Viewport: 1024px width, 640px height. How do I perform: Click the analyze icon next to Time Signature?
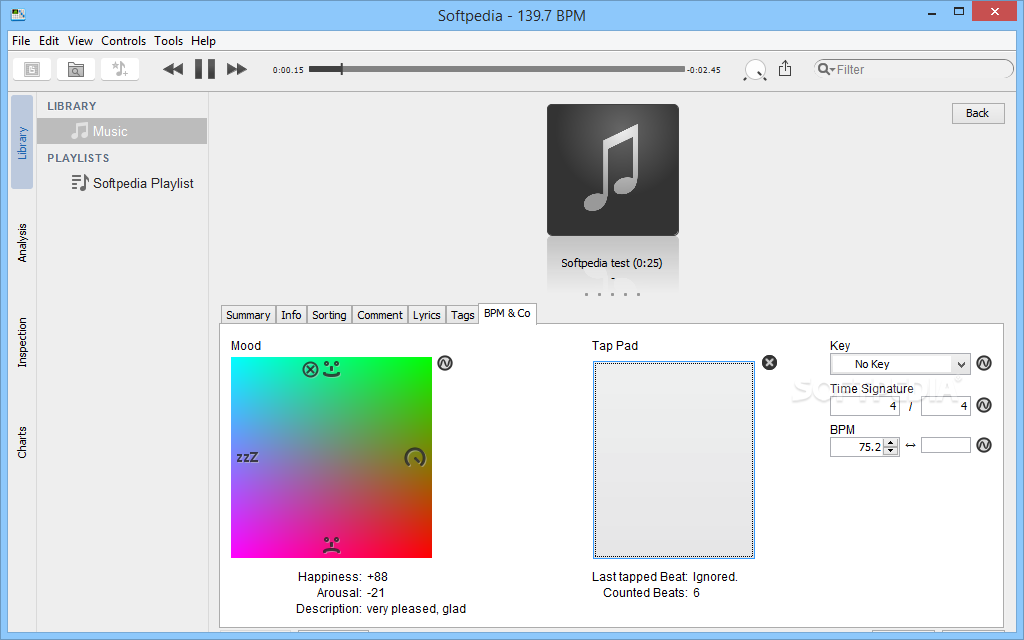click(x=984, y=406)
